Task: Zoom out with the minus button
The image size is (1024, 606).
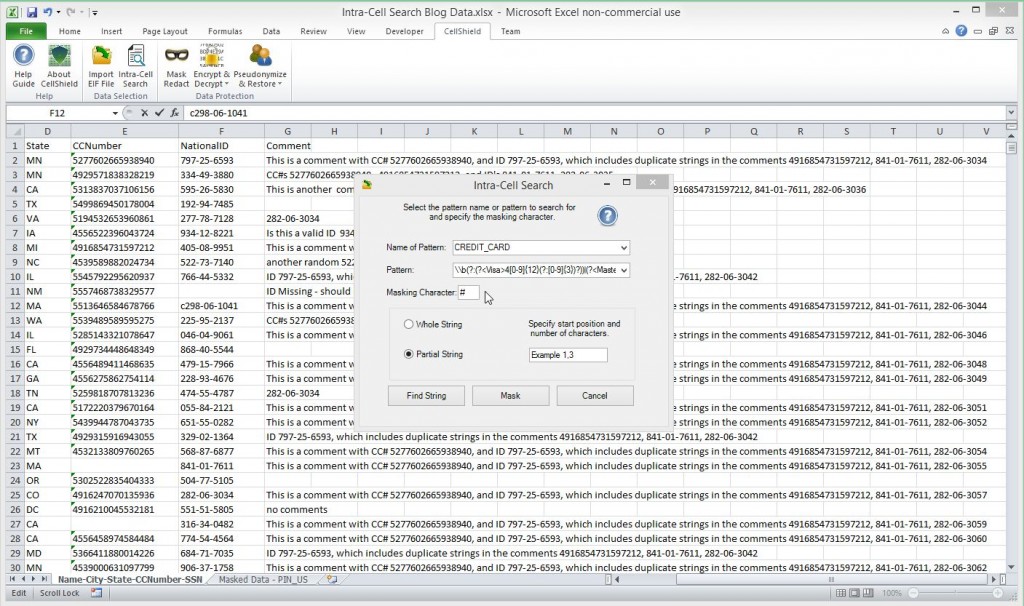Action: (x=914, y=593)
